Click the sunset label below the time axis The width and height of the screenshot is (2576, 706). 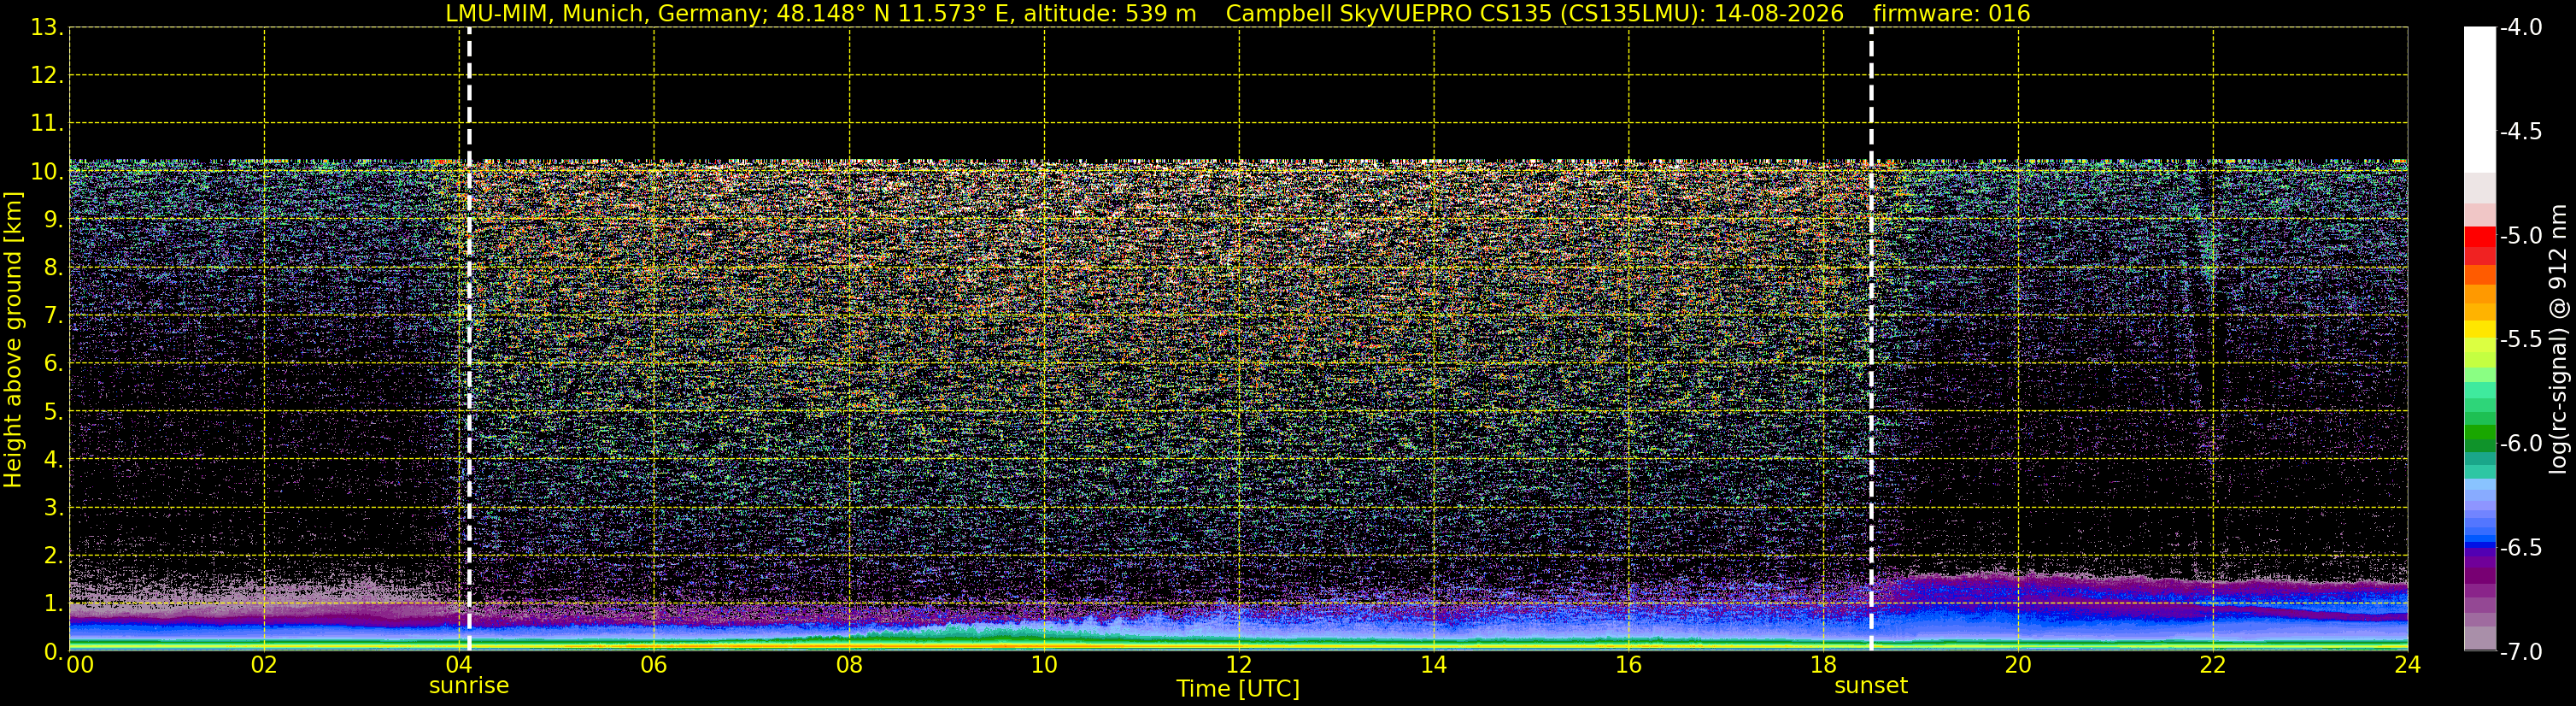[x=1870, y=686]
